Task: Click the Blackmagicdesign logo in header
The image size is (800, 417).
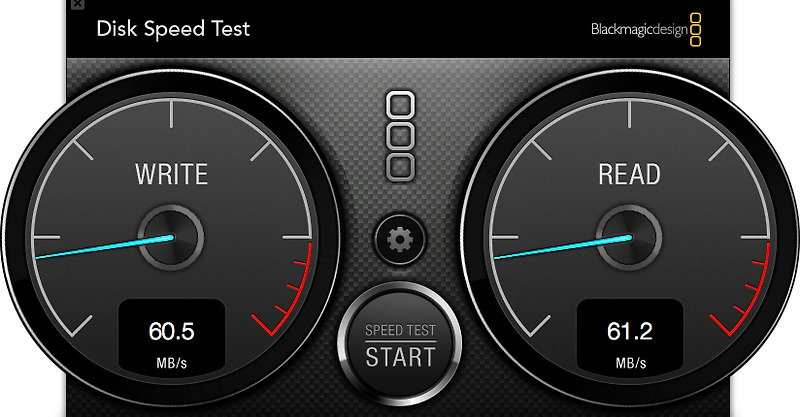Action: coord(646,30)
